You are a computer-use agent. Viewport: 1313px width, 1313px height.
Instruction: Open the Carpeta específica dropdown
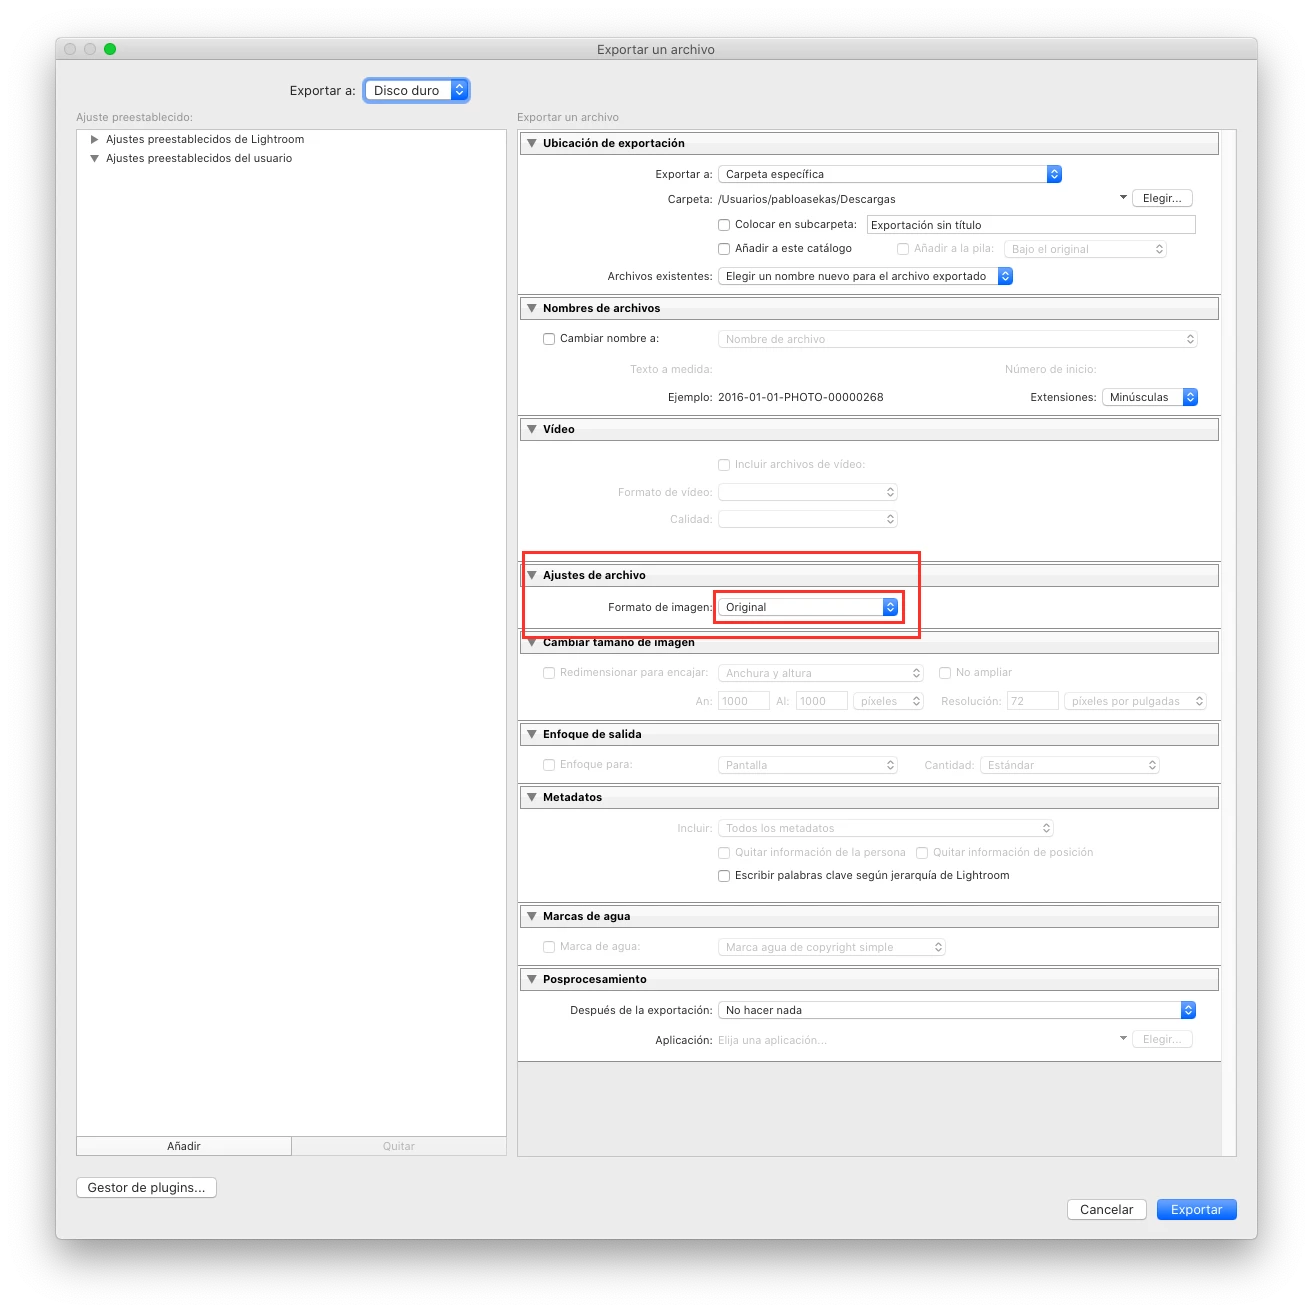pyautogui.click(x=889, y=174)
